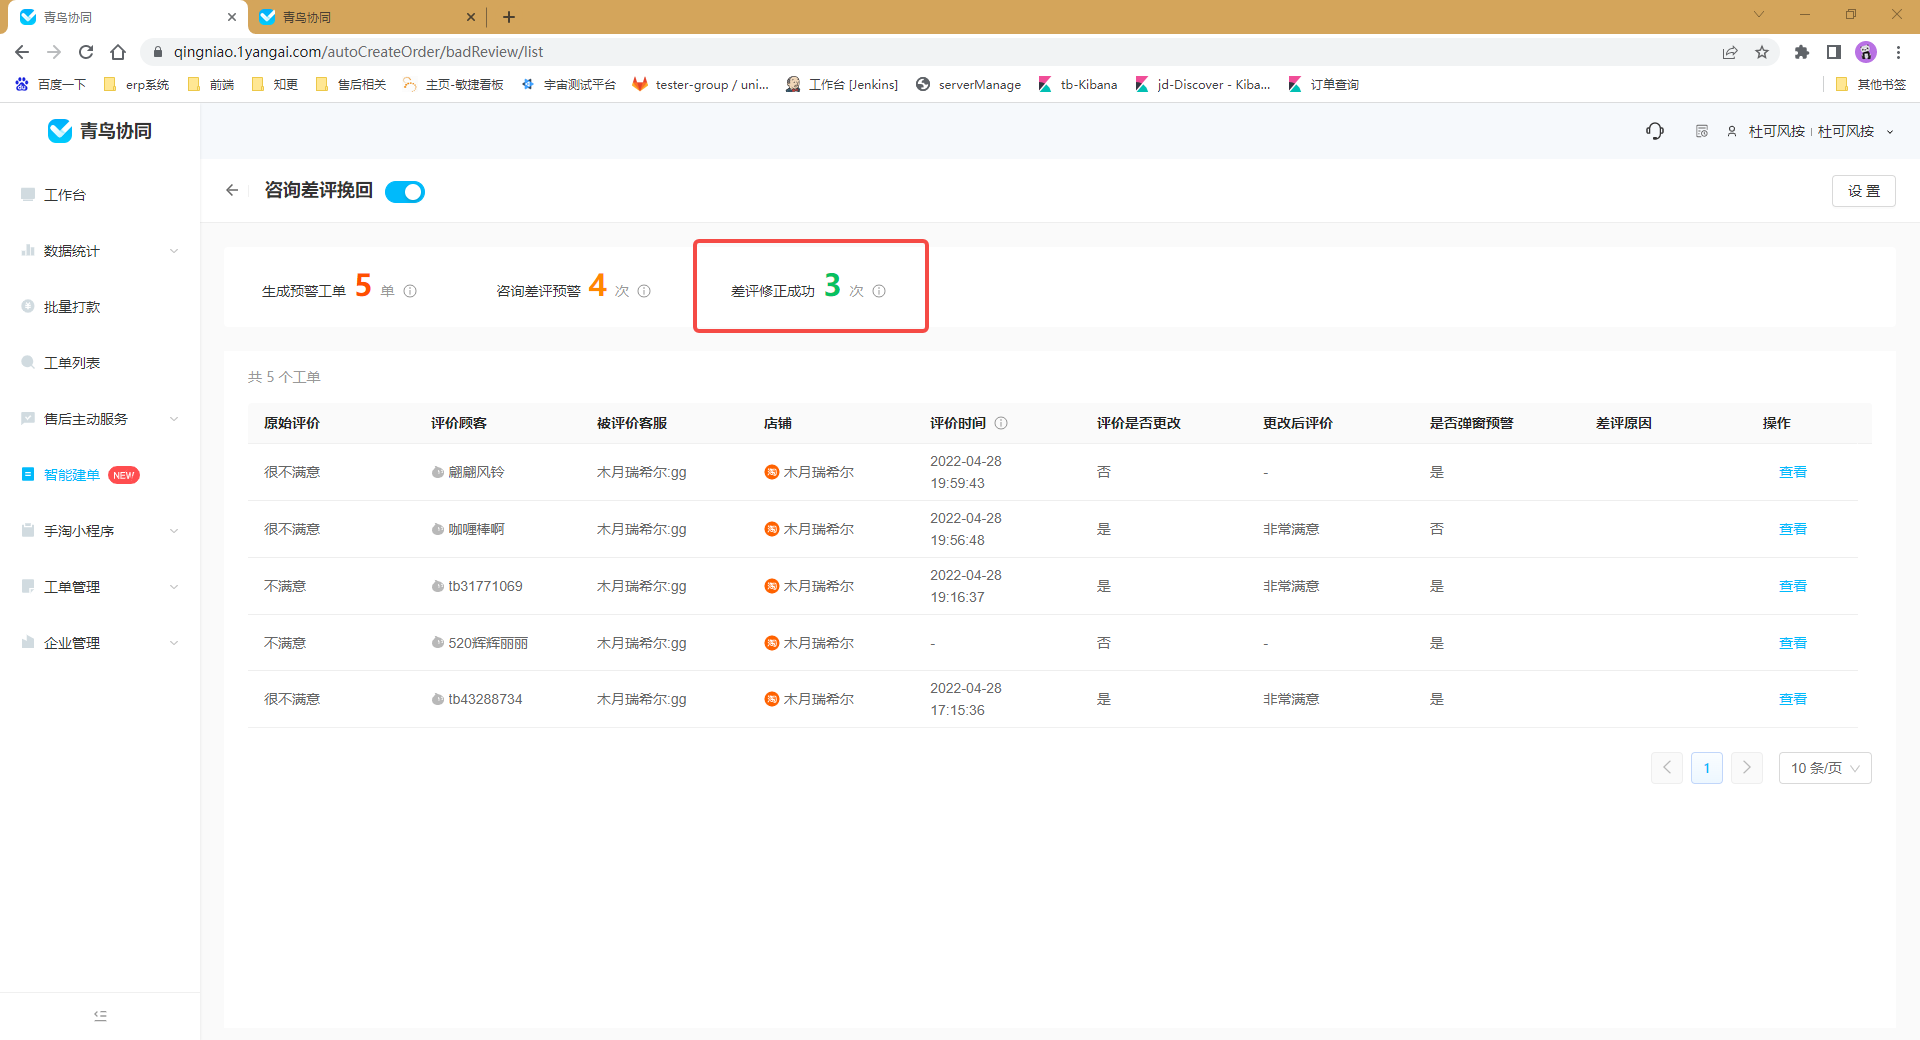Click 查看 for customer tb43288734

1792,699
